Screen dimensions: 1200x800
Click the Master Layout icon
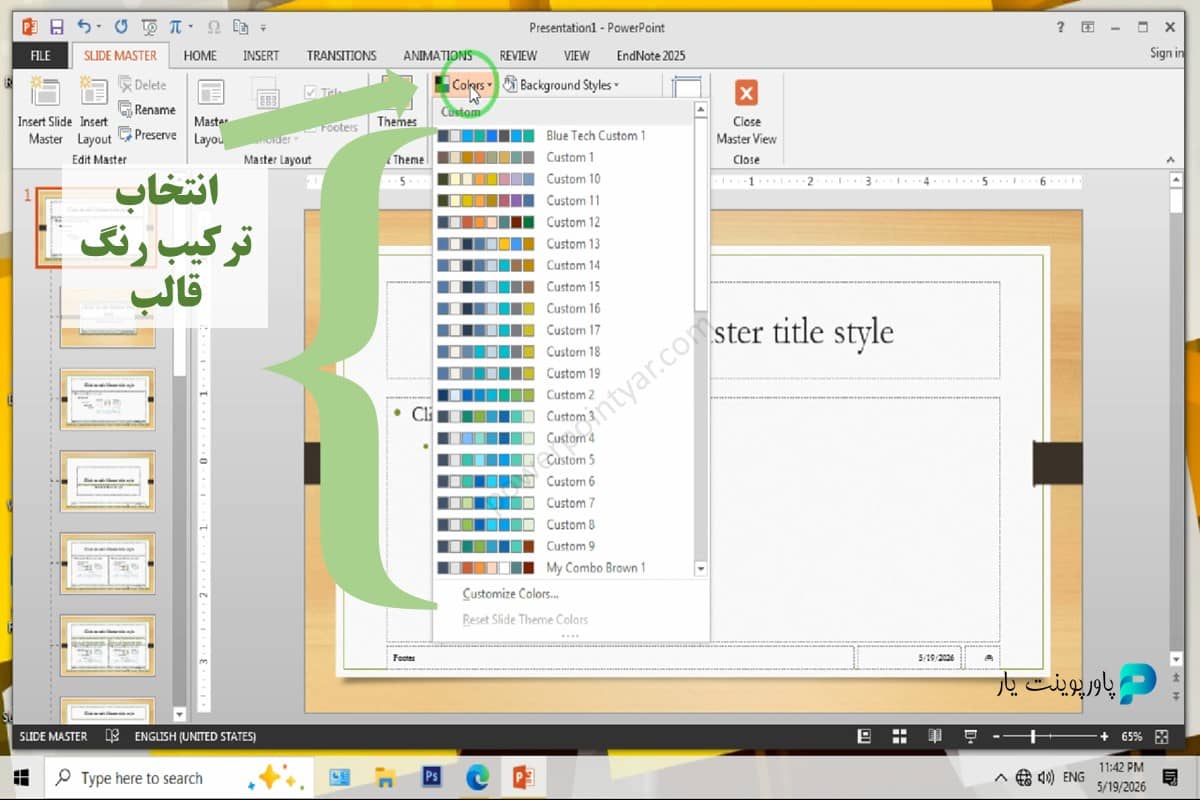click(210, 93)
